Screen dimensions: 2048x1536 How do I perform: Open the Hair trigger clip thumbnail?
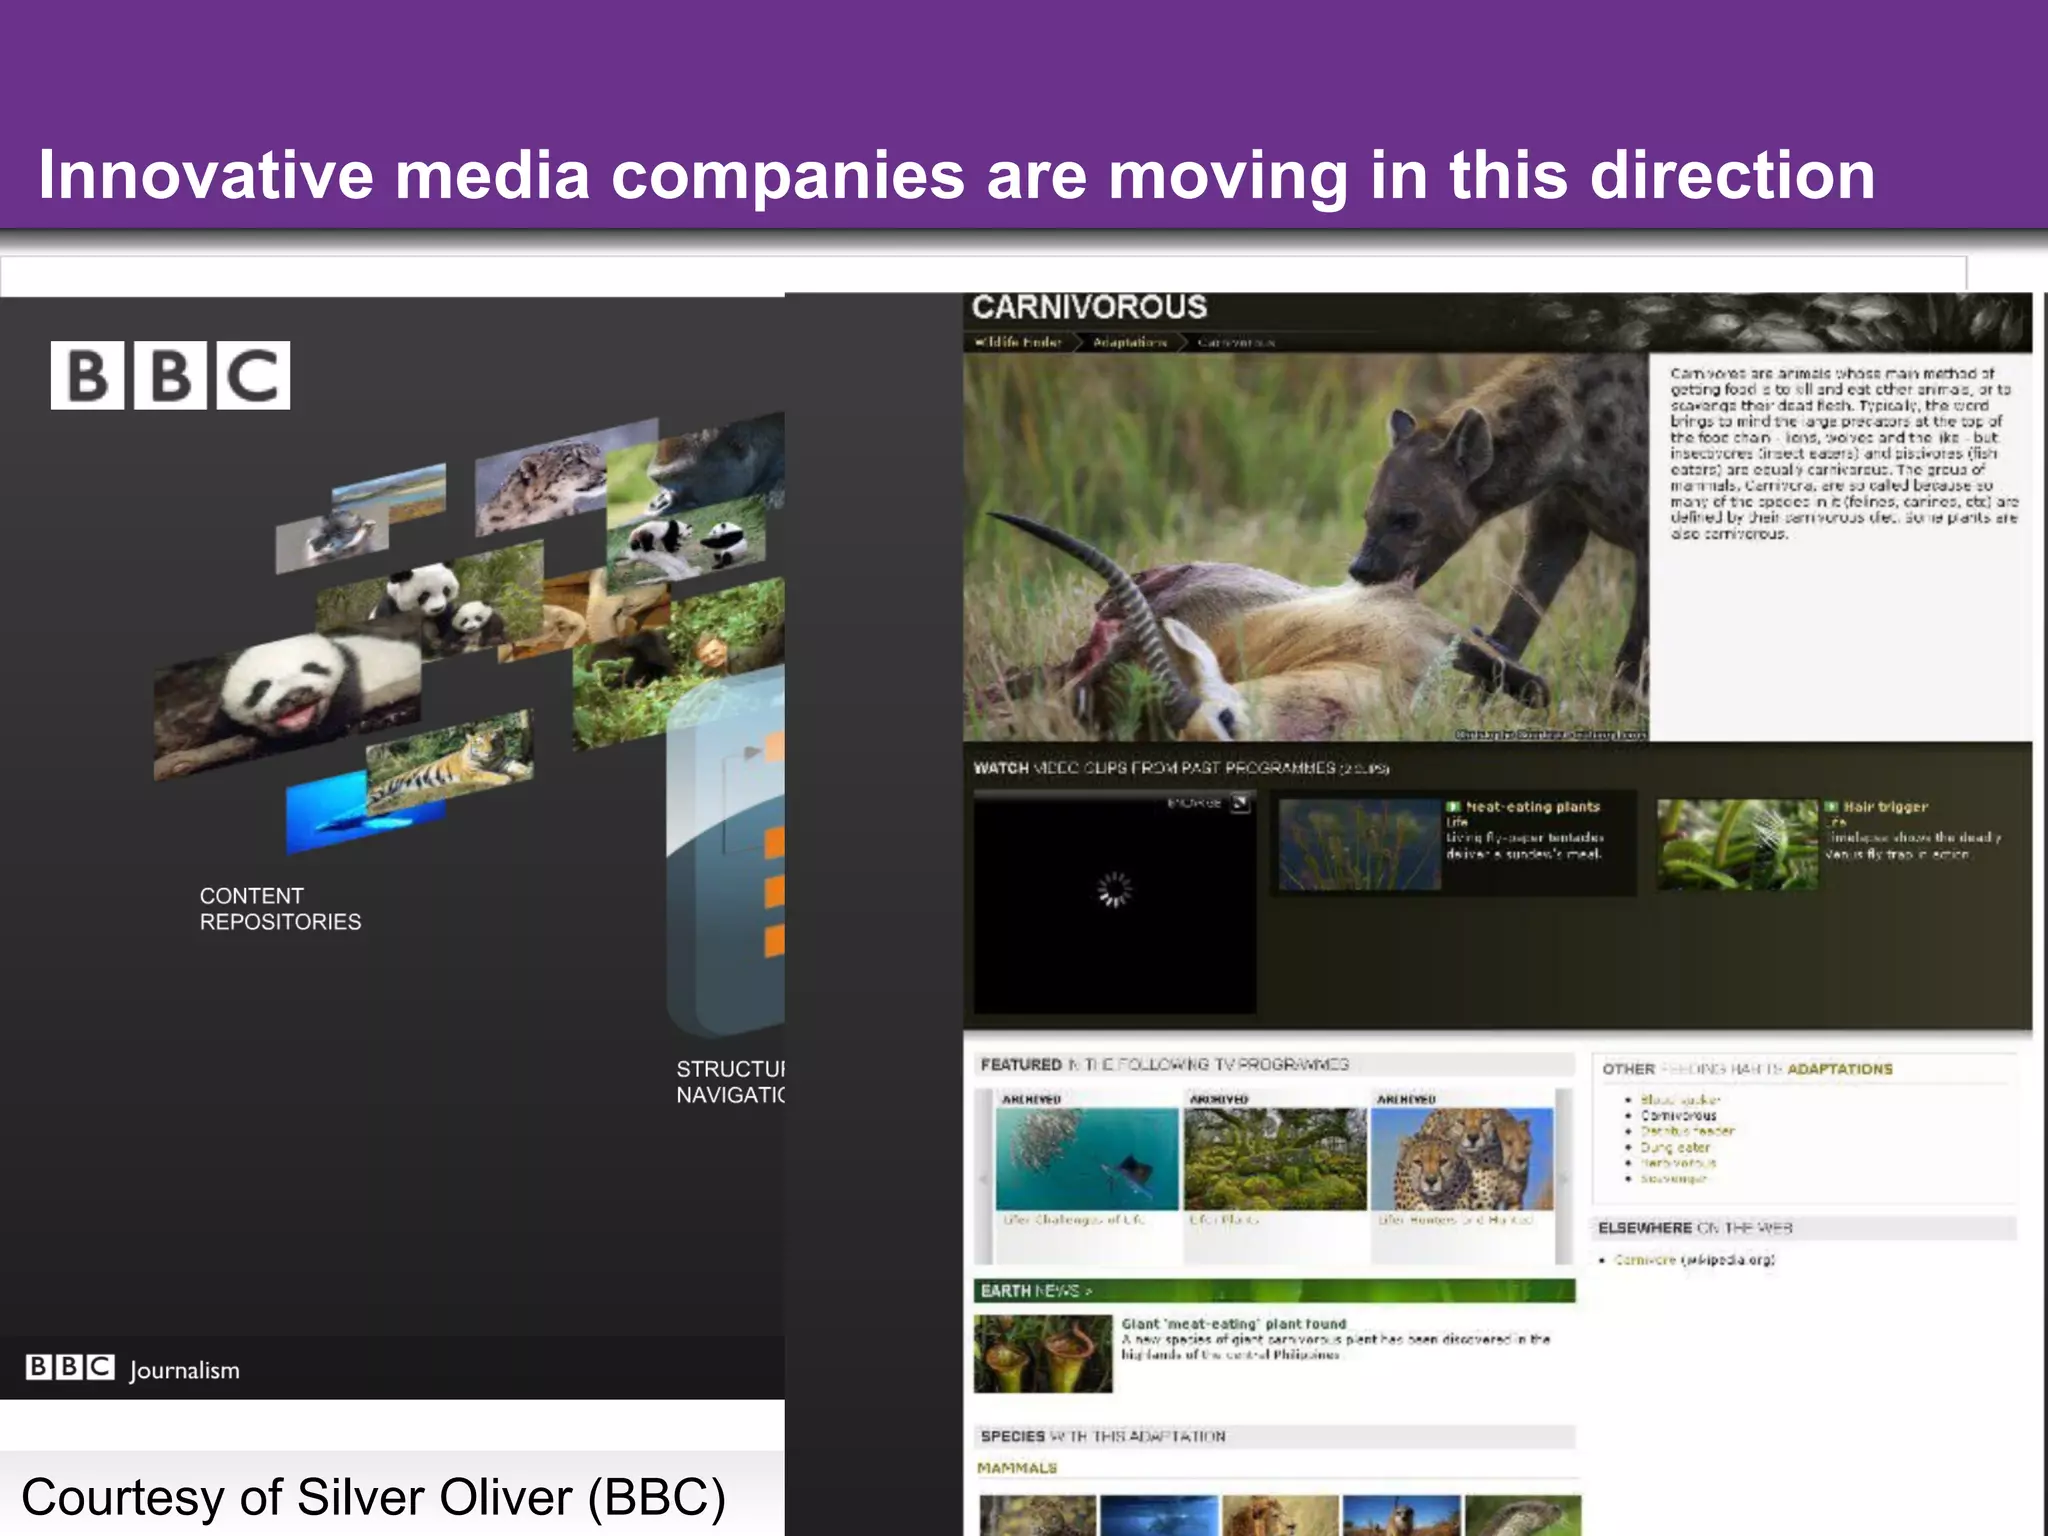pos(1737,844)
